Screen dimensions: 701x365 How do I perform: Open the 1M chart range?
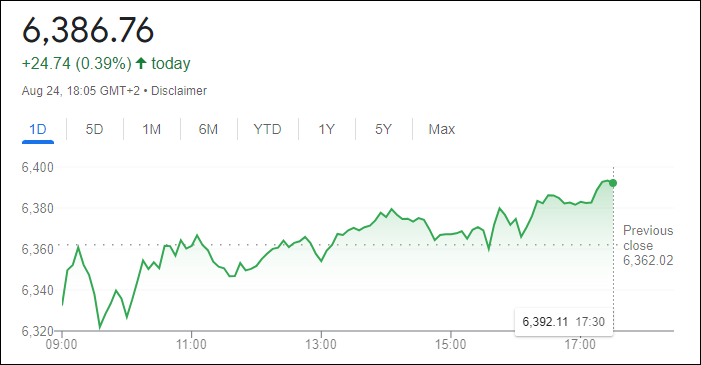tap(152, 129)
